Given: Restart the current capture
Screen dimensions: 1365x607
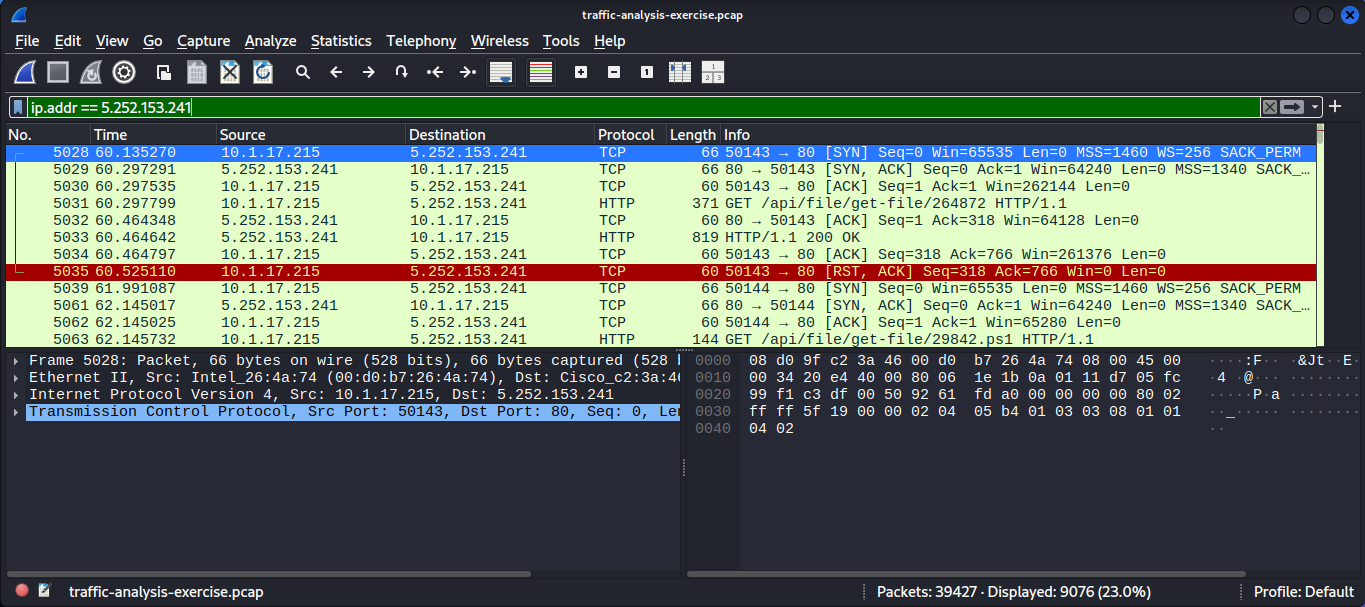Looking at the screenshot, I should tap(89, 71).
